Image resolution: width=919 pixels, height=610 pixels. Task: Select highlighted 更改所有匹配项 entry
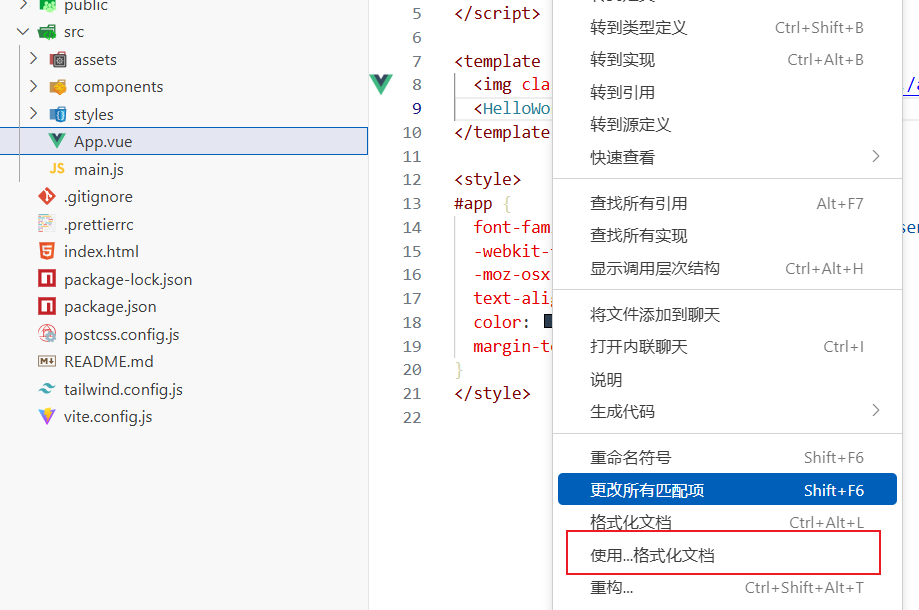click(727, 489)
